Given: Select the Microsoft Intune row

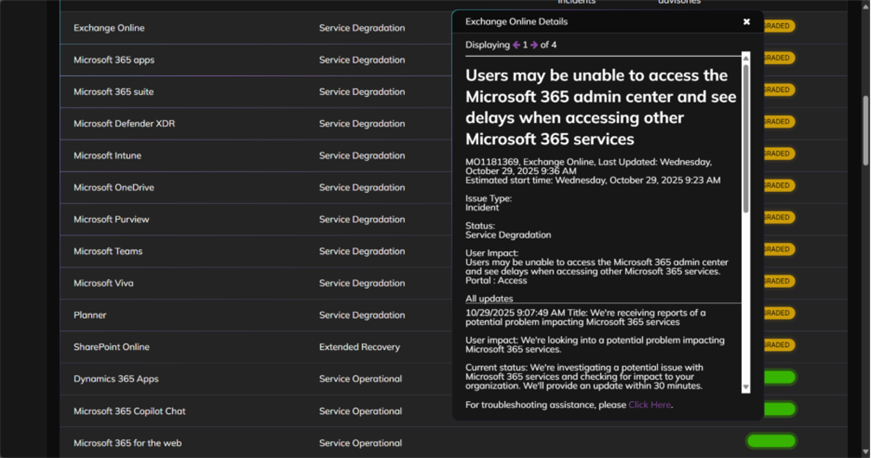Looking at the screenshot, I should (x=454, y=155).
